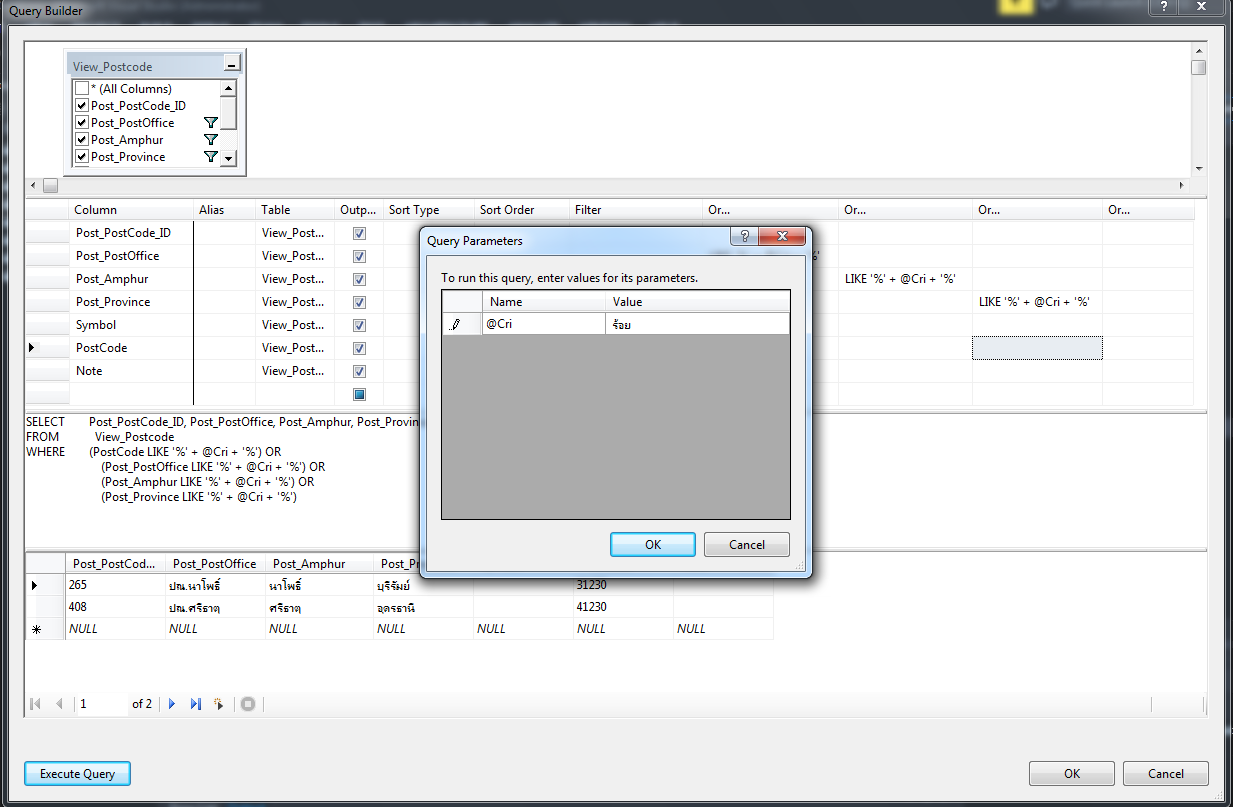The height and width of the screenshot is (807, 1233).
Task: Check the * (All Columns) checkbox
Action: [82, 89]
